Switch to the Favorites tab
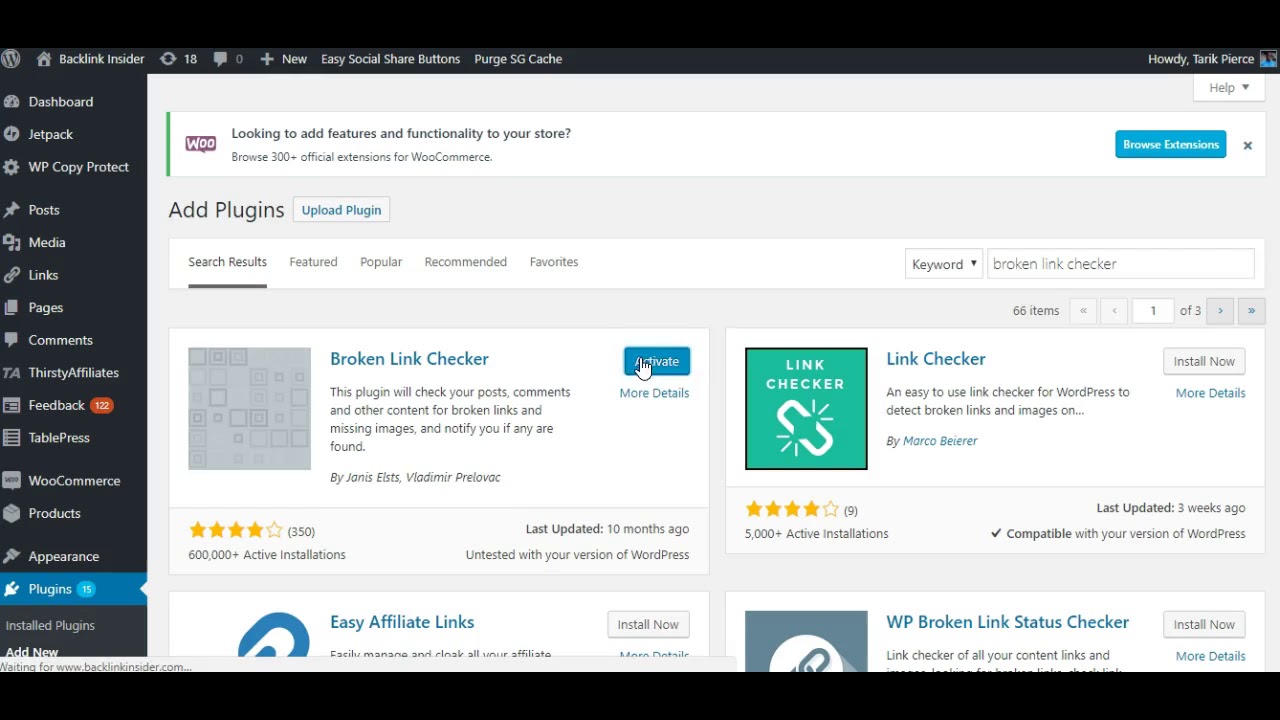 (x=554, y=262)
